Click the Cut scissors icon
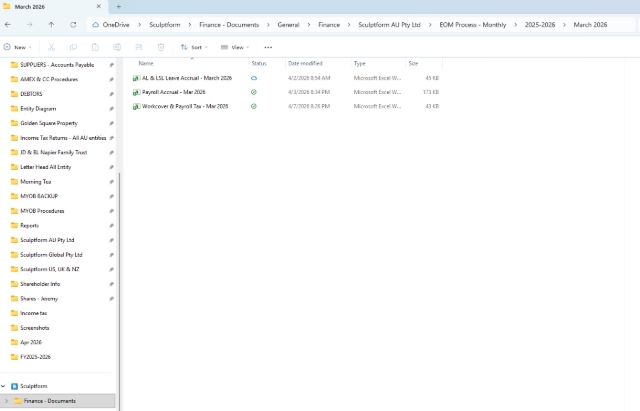640x411 pixels. [51, 47]
